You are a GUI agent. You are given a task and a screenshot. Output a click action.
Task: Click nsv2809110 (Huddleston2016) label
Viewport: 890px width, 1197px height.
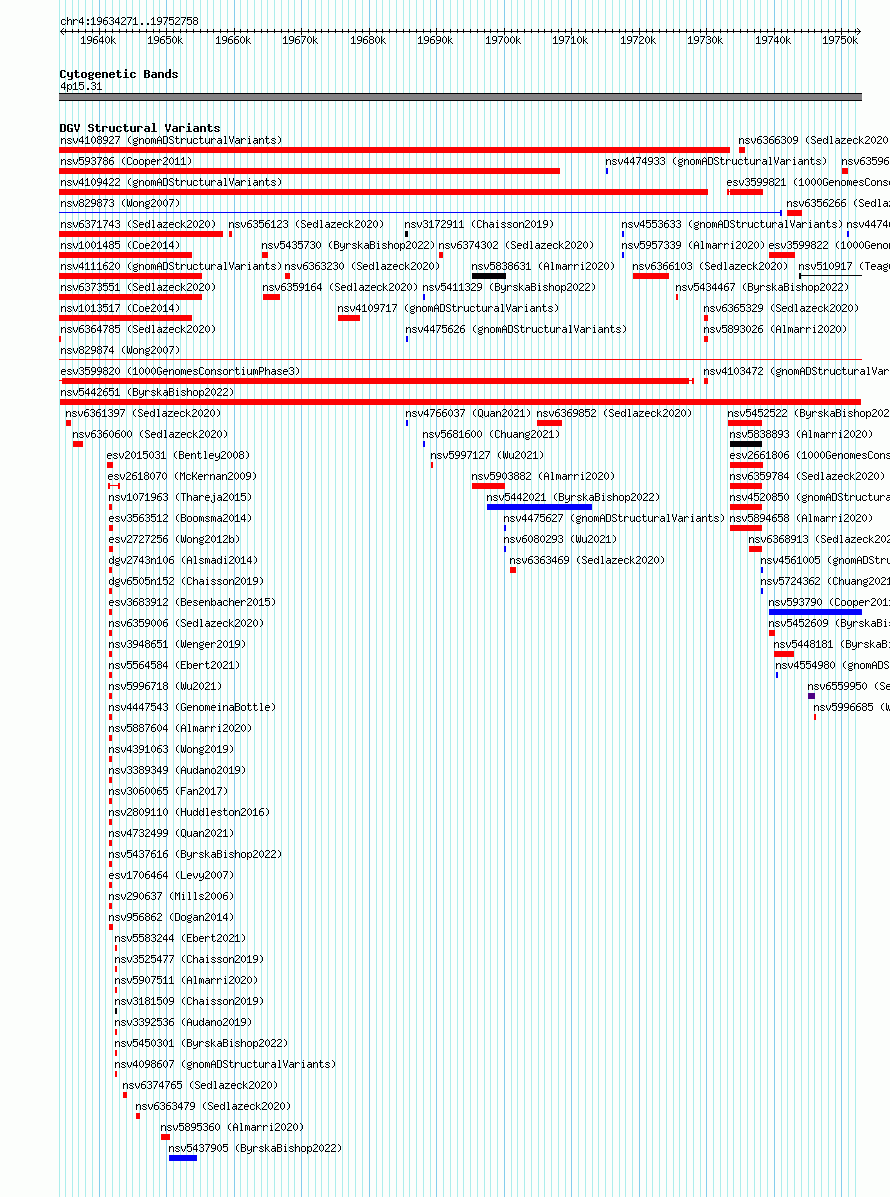pyautogui.click(x=189, y=812)
